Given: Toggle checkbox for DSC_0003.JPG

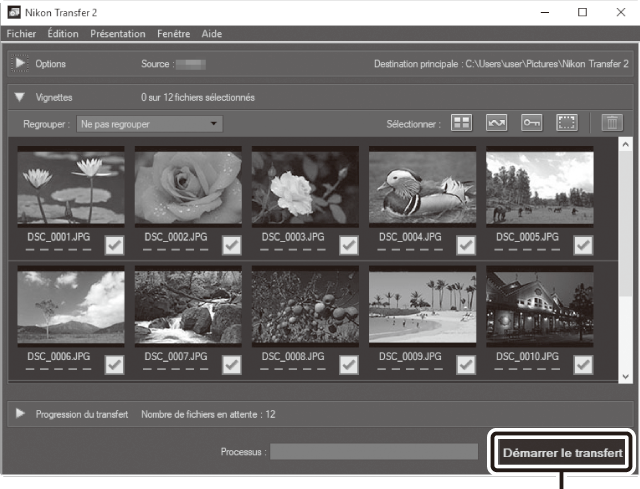Looking at the screenshot, I should click(349, 245).
